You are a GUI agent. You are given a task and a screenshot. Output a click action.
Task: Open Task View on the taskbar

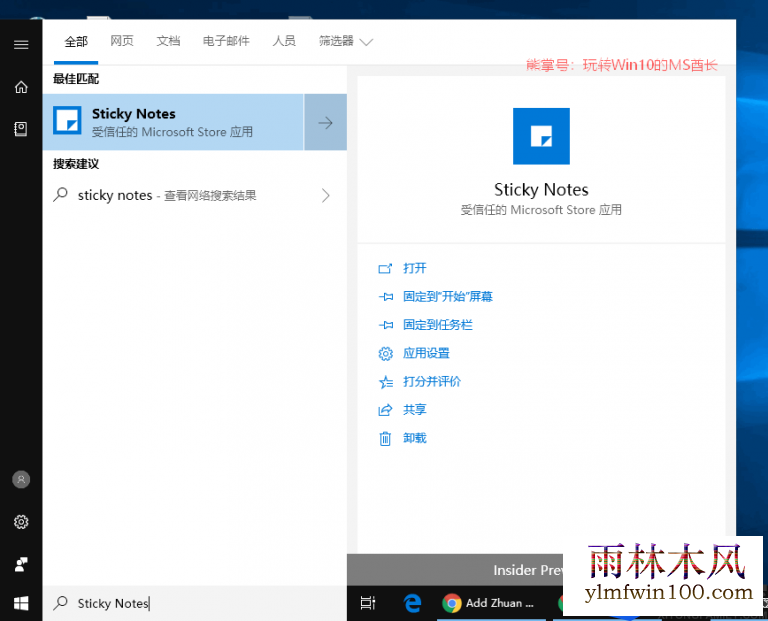[x=368, y=603]
